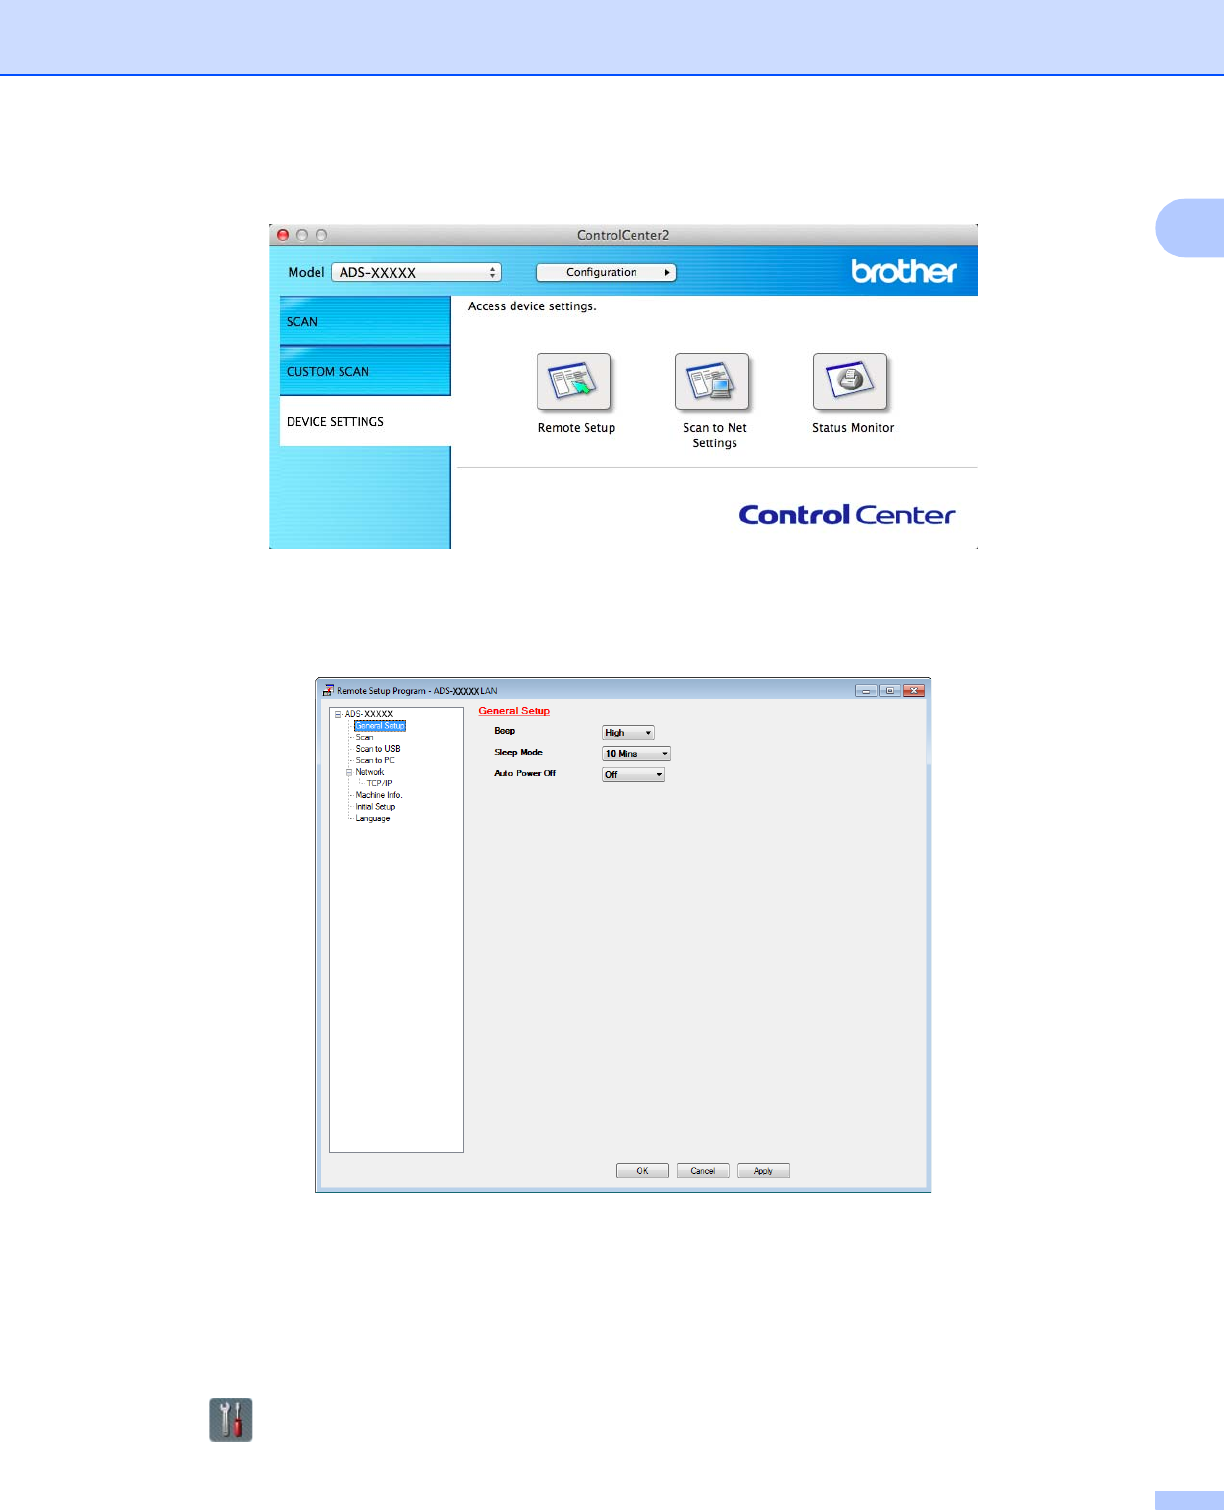Select Language tree item
Viewport: 1224px width, 1510px height.
pos(373,819)
